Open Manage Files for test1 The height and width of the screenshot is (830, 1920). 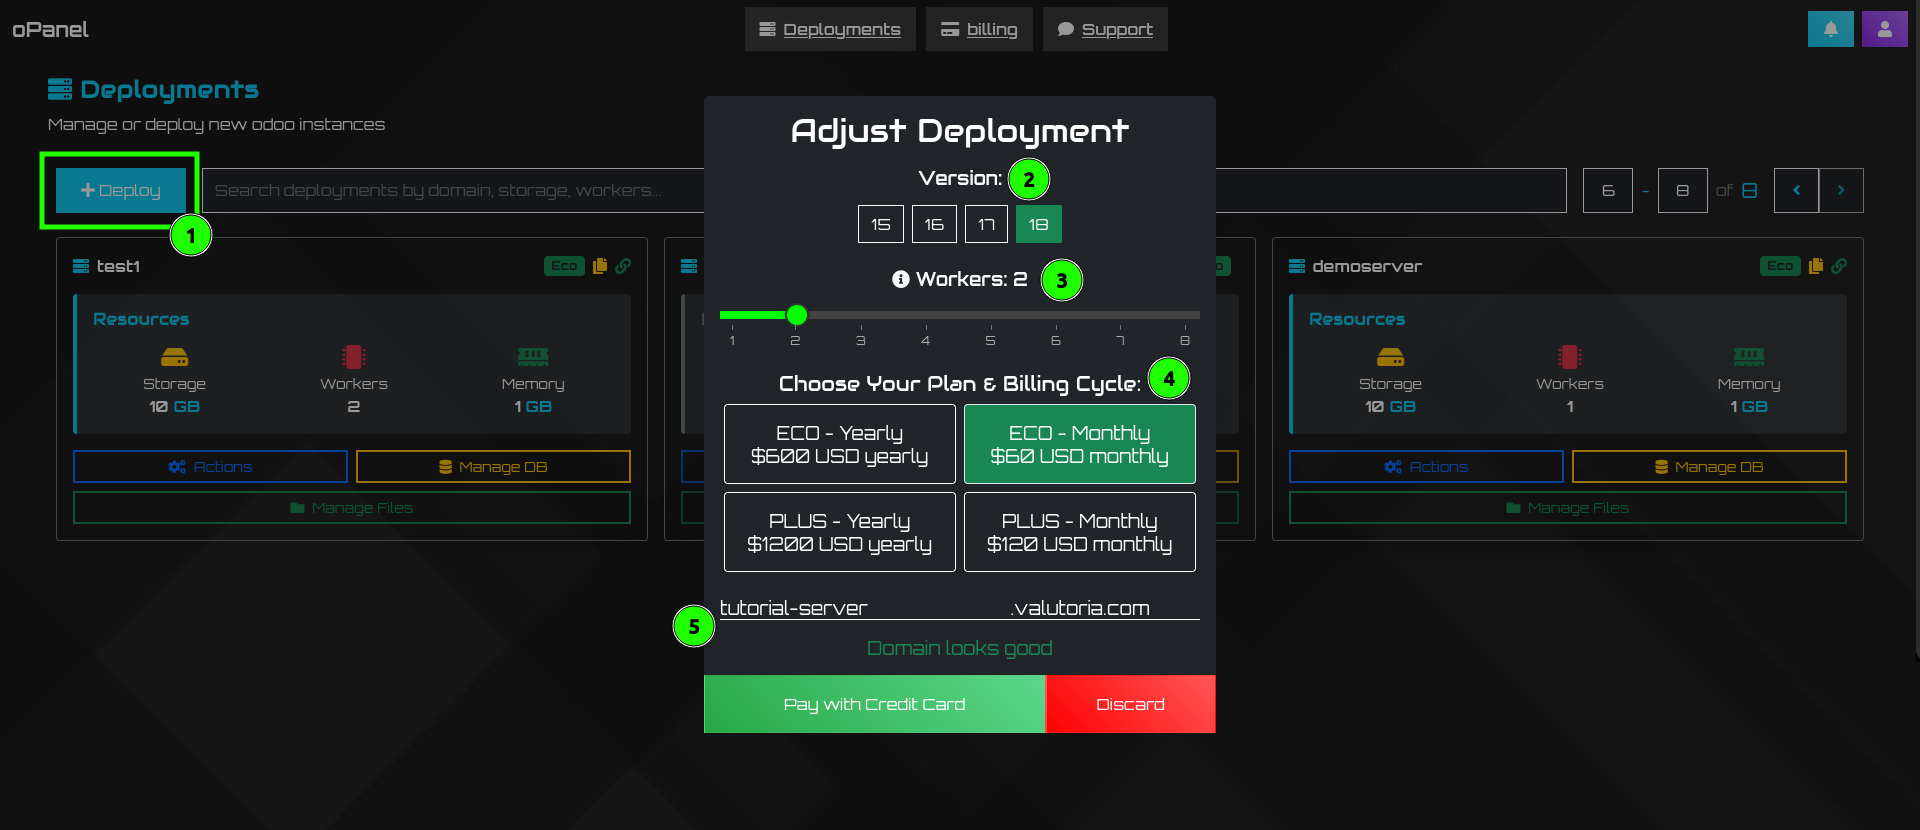pyautogui.click(x=352, y=508)
